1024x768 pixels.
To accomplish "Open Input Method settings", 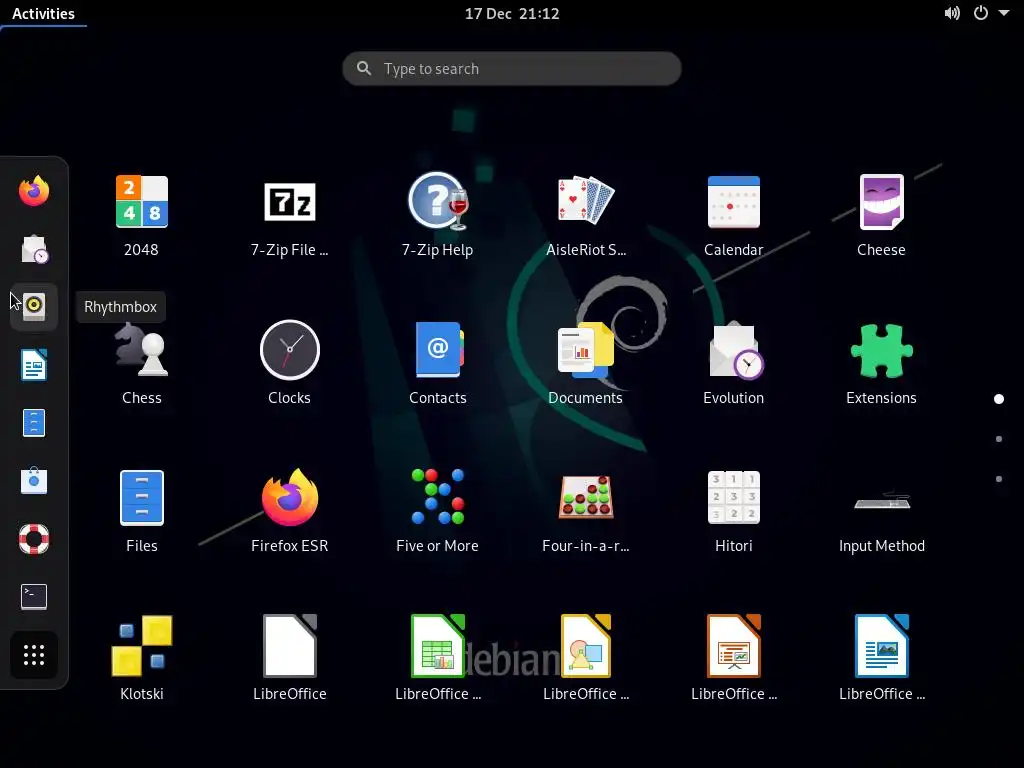I will coord(882,502).
